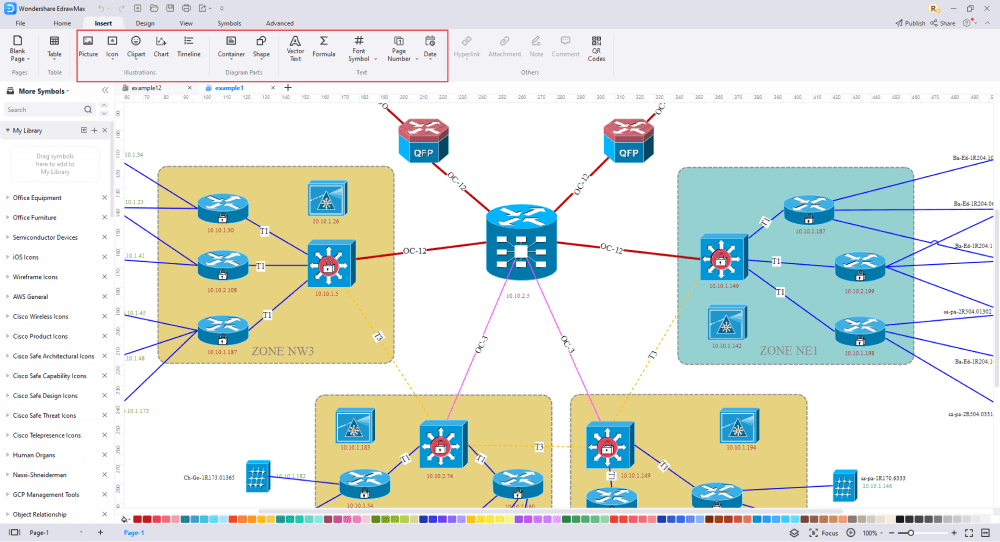
Task: Open the Clipart gallery
Action: [x=136, y=47]
